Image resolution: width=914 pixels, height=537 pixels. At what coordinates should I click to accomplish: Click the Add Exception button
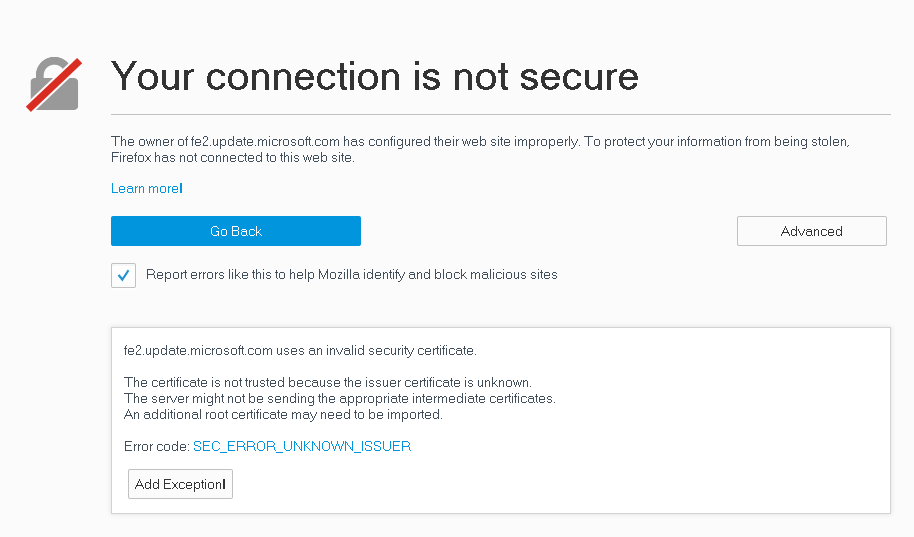click(x=180, y=484)
